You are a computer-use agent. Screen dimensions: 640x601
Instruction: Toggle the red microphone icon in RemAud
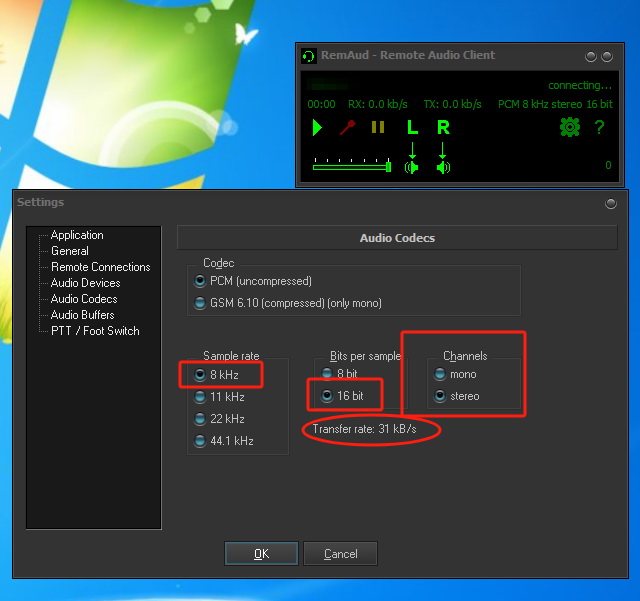[x=347, y=127]
